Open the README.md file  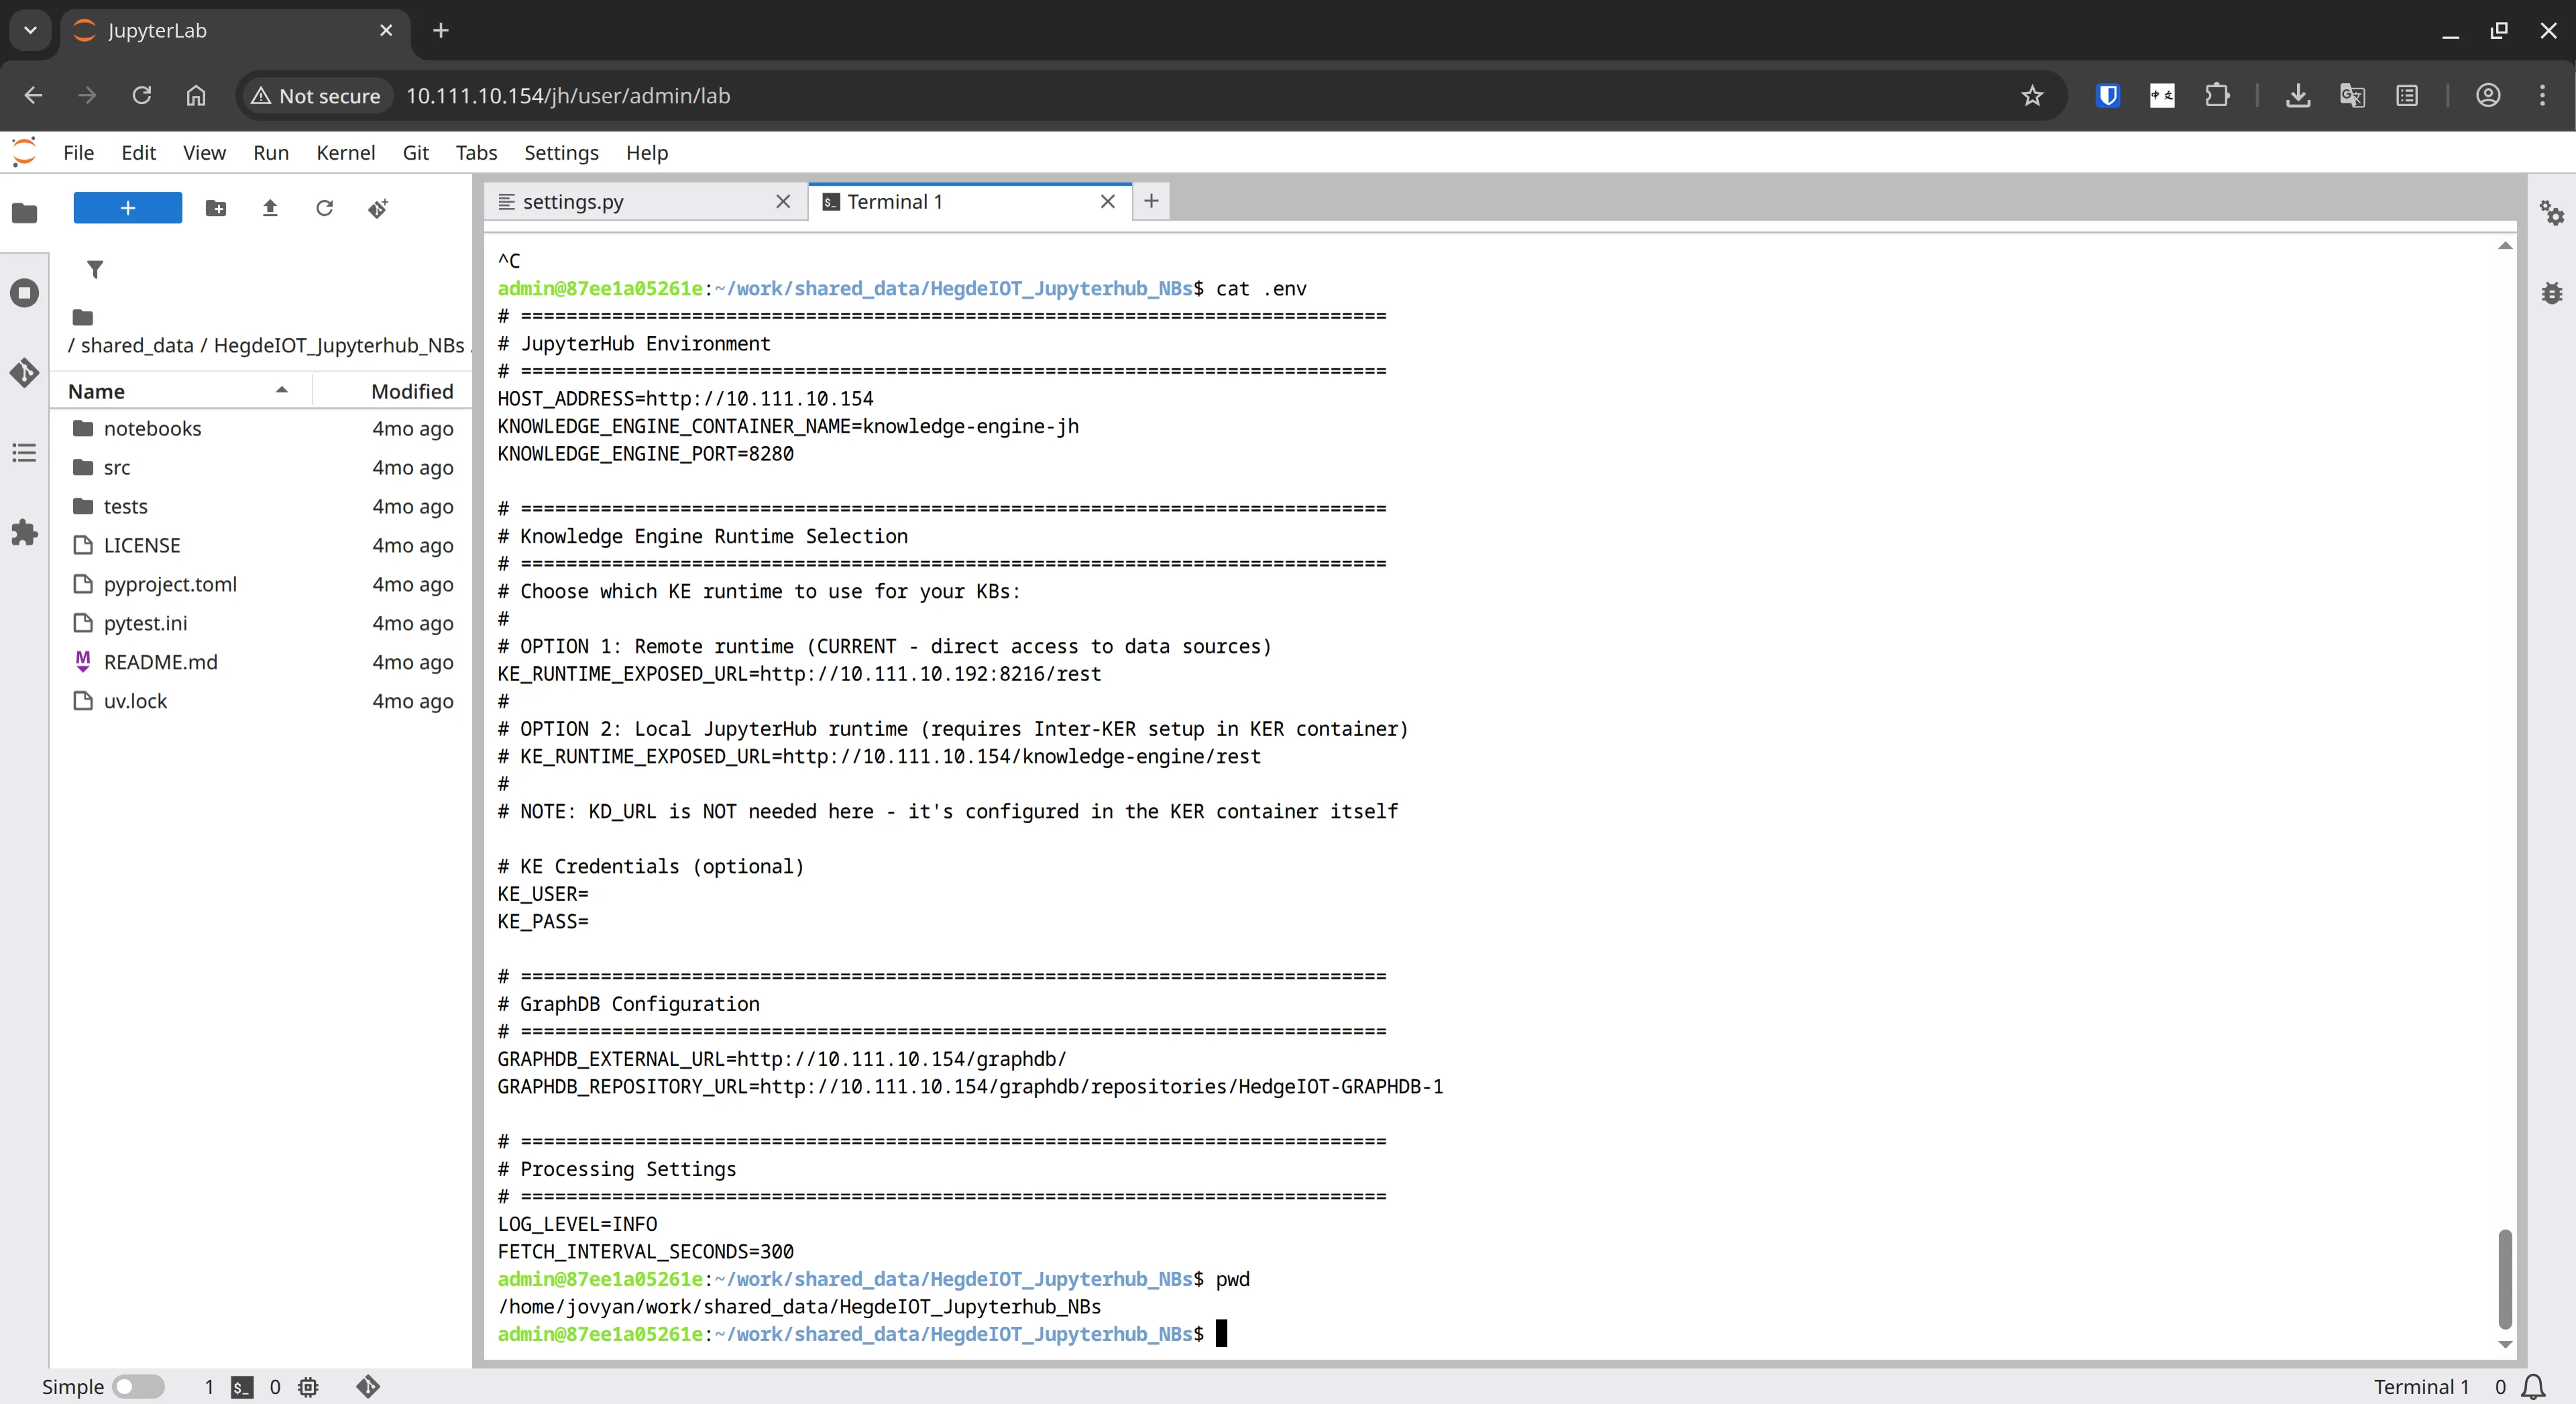coord(160,661)
